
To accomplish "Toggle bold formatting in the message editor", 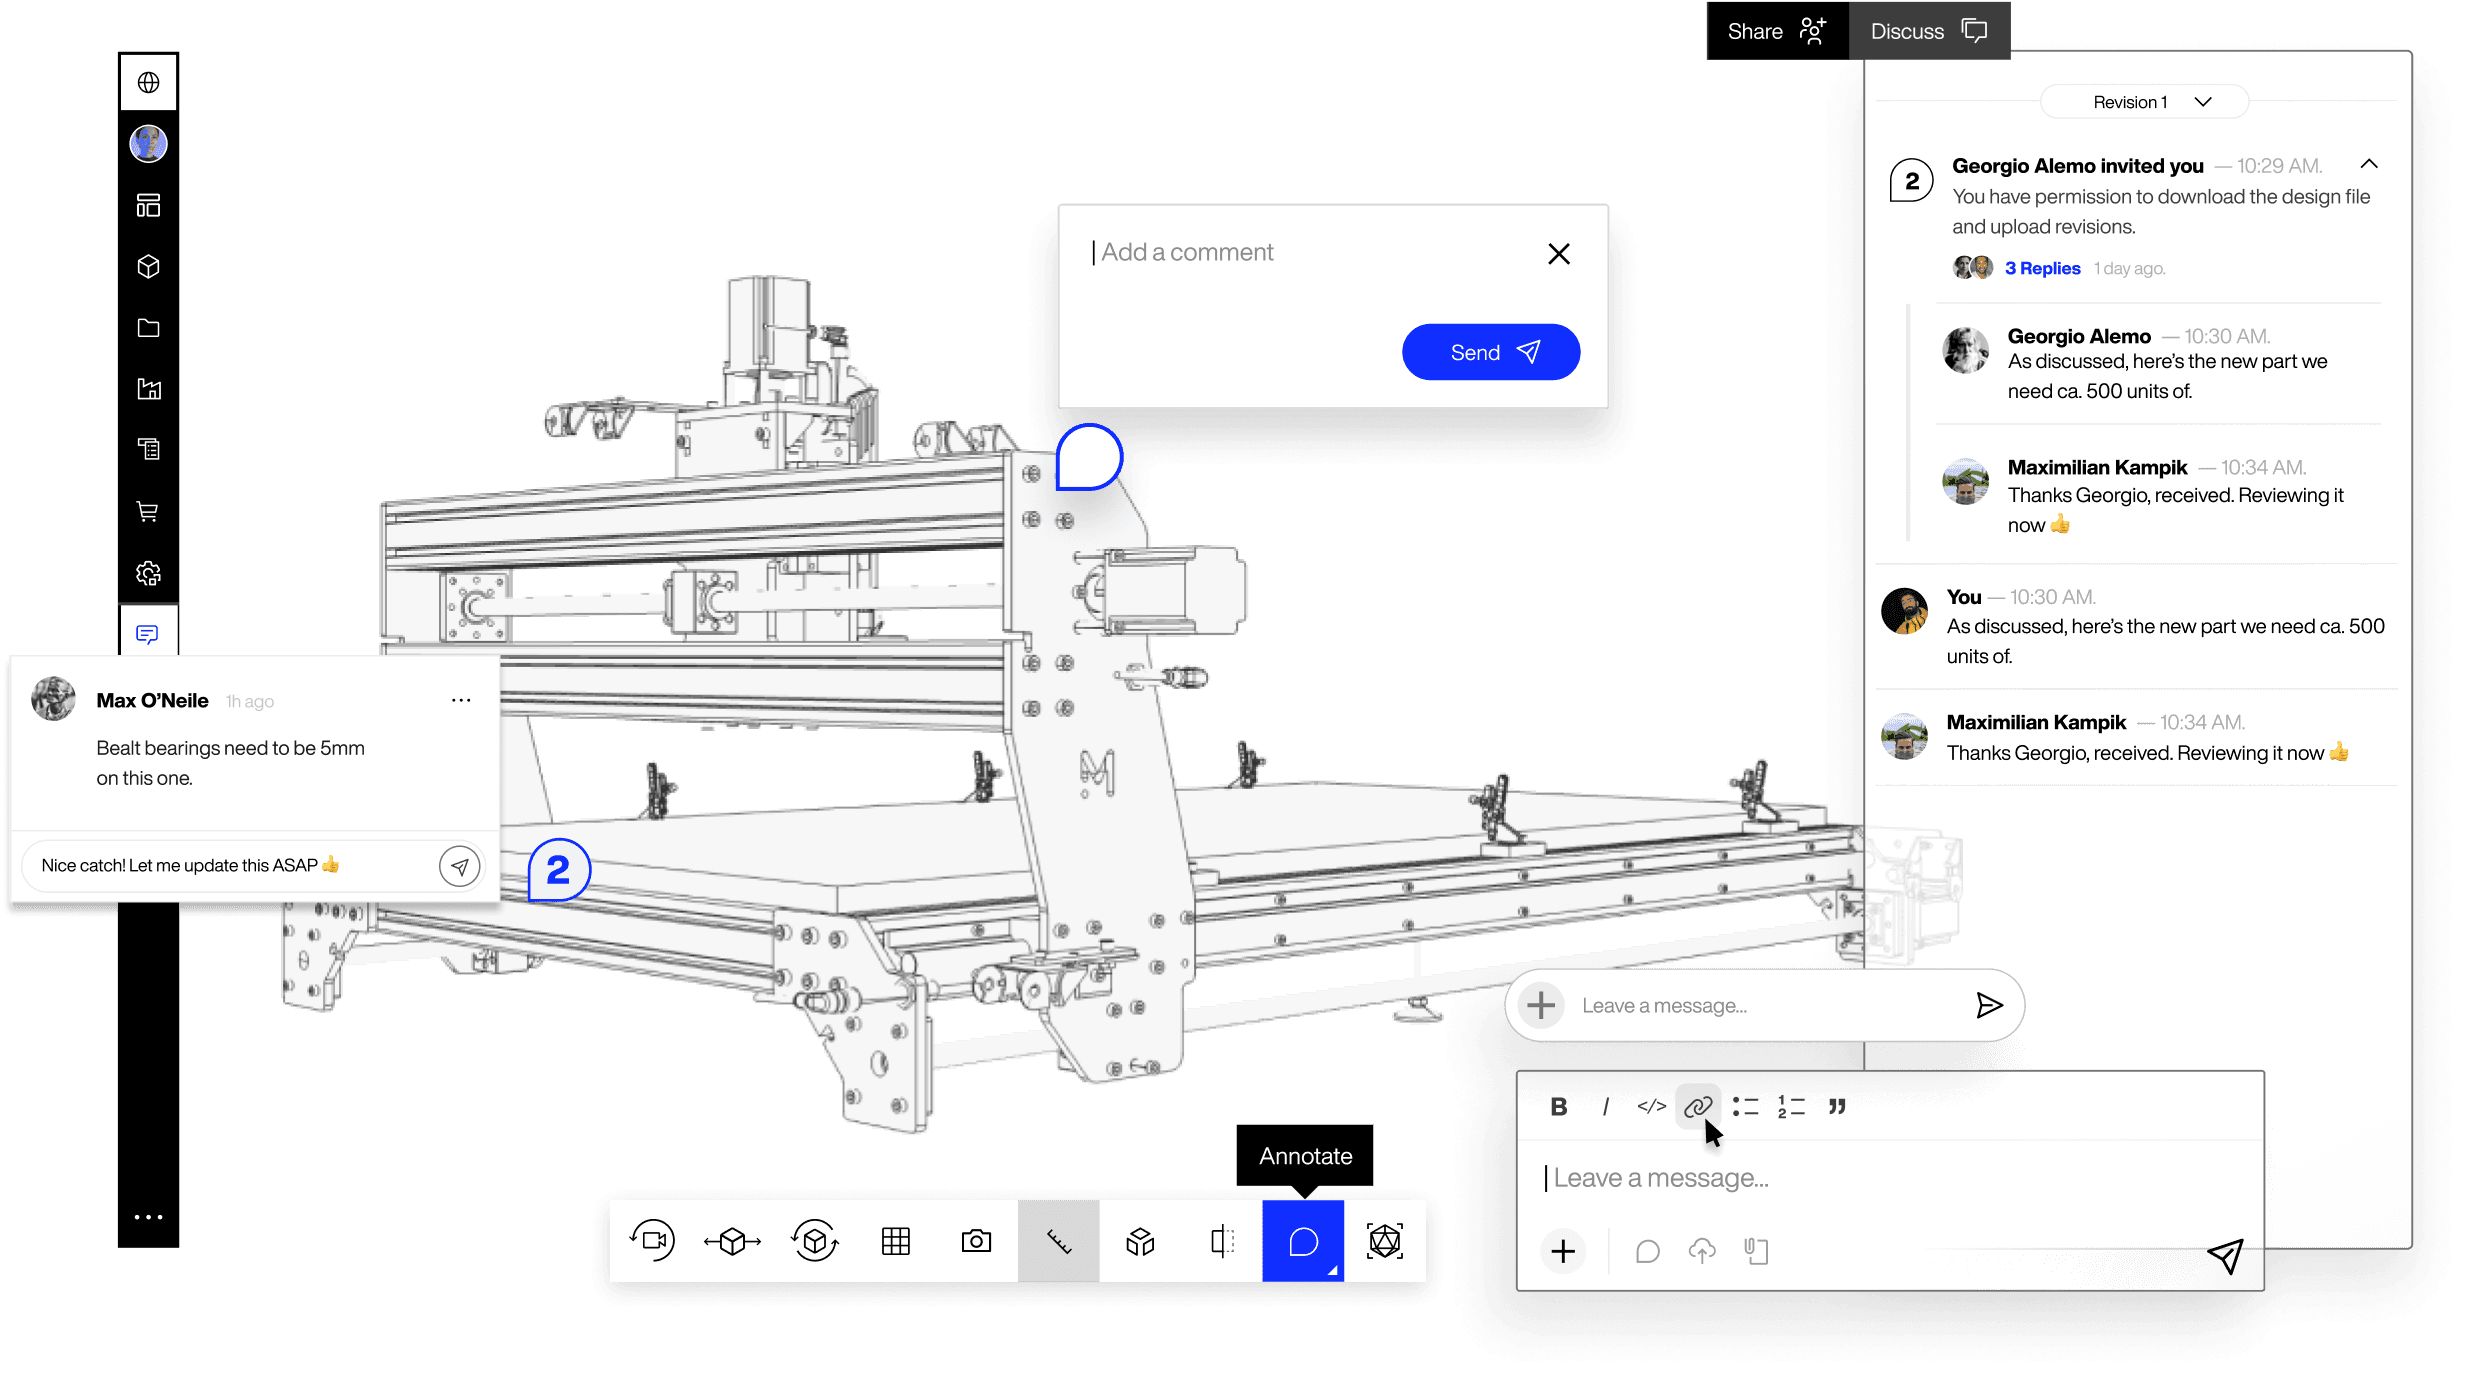I will coord(1558,1106).
